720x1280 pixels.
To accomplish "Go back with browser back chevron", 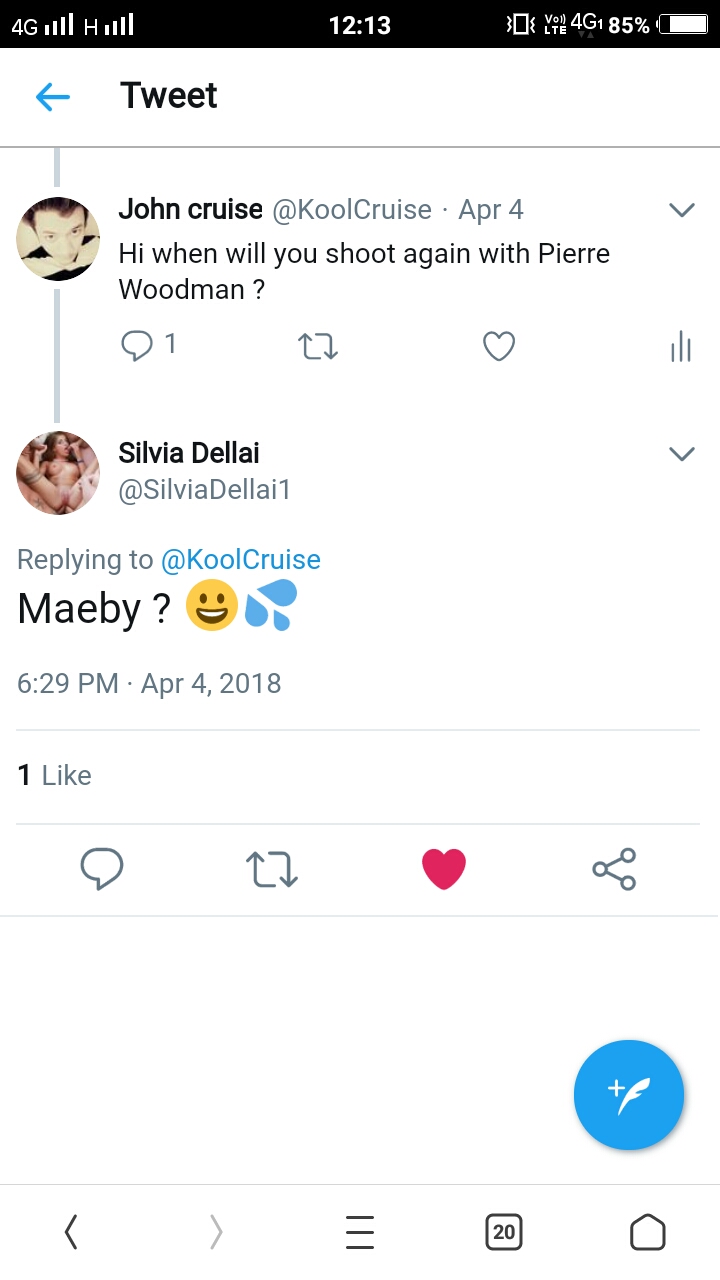I will click(71, 1233).
